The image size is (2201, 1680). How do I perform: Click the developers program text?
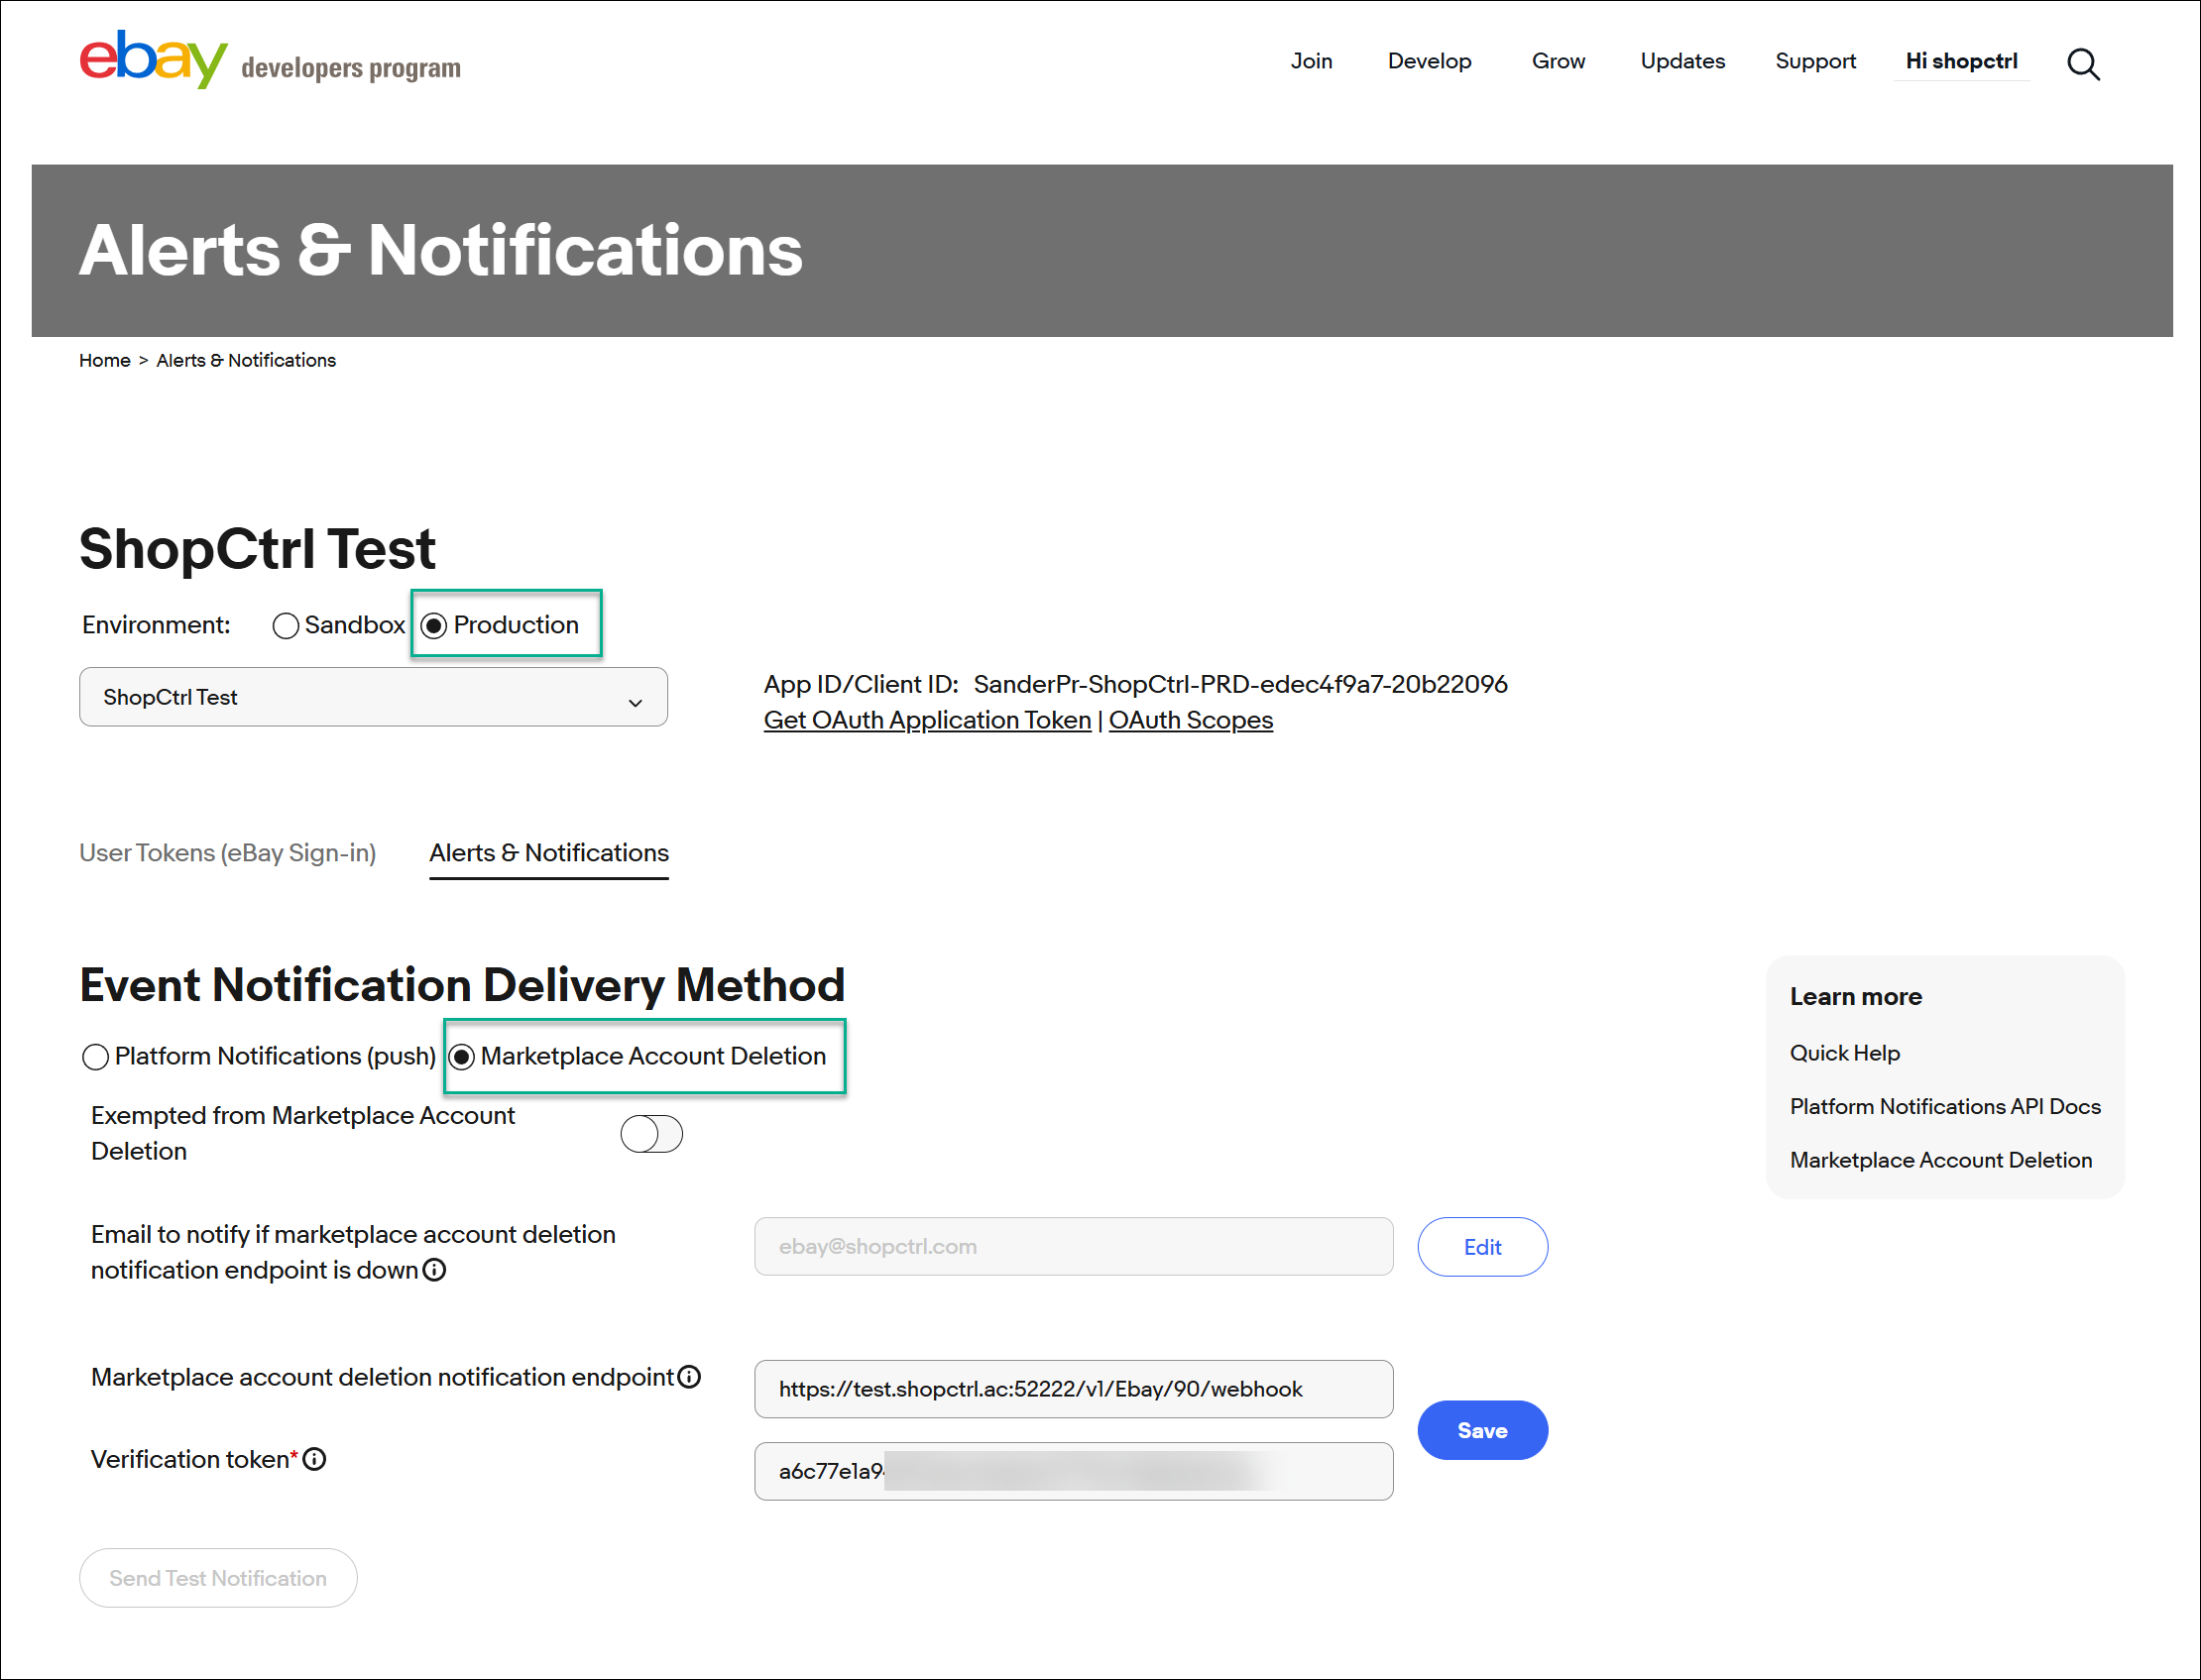pyautogui.click(x=351, y=67)
